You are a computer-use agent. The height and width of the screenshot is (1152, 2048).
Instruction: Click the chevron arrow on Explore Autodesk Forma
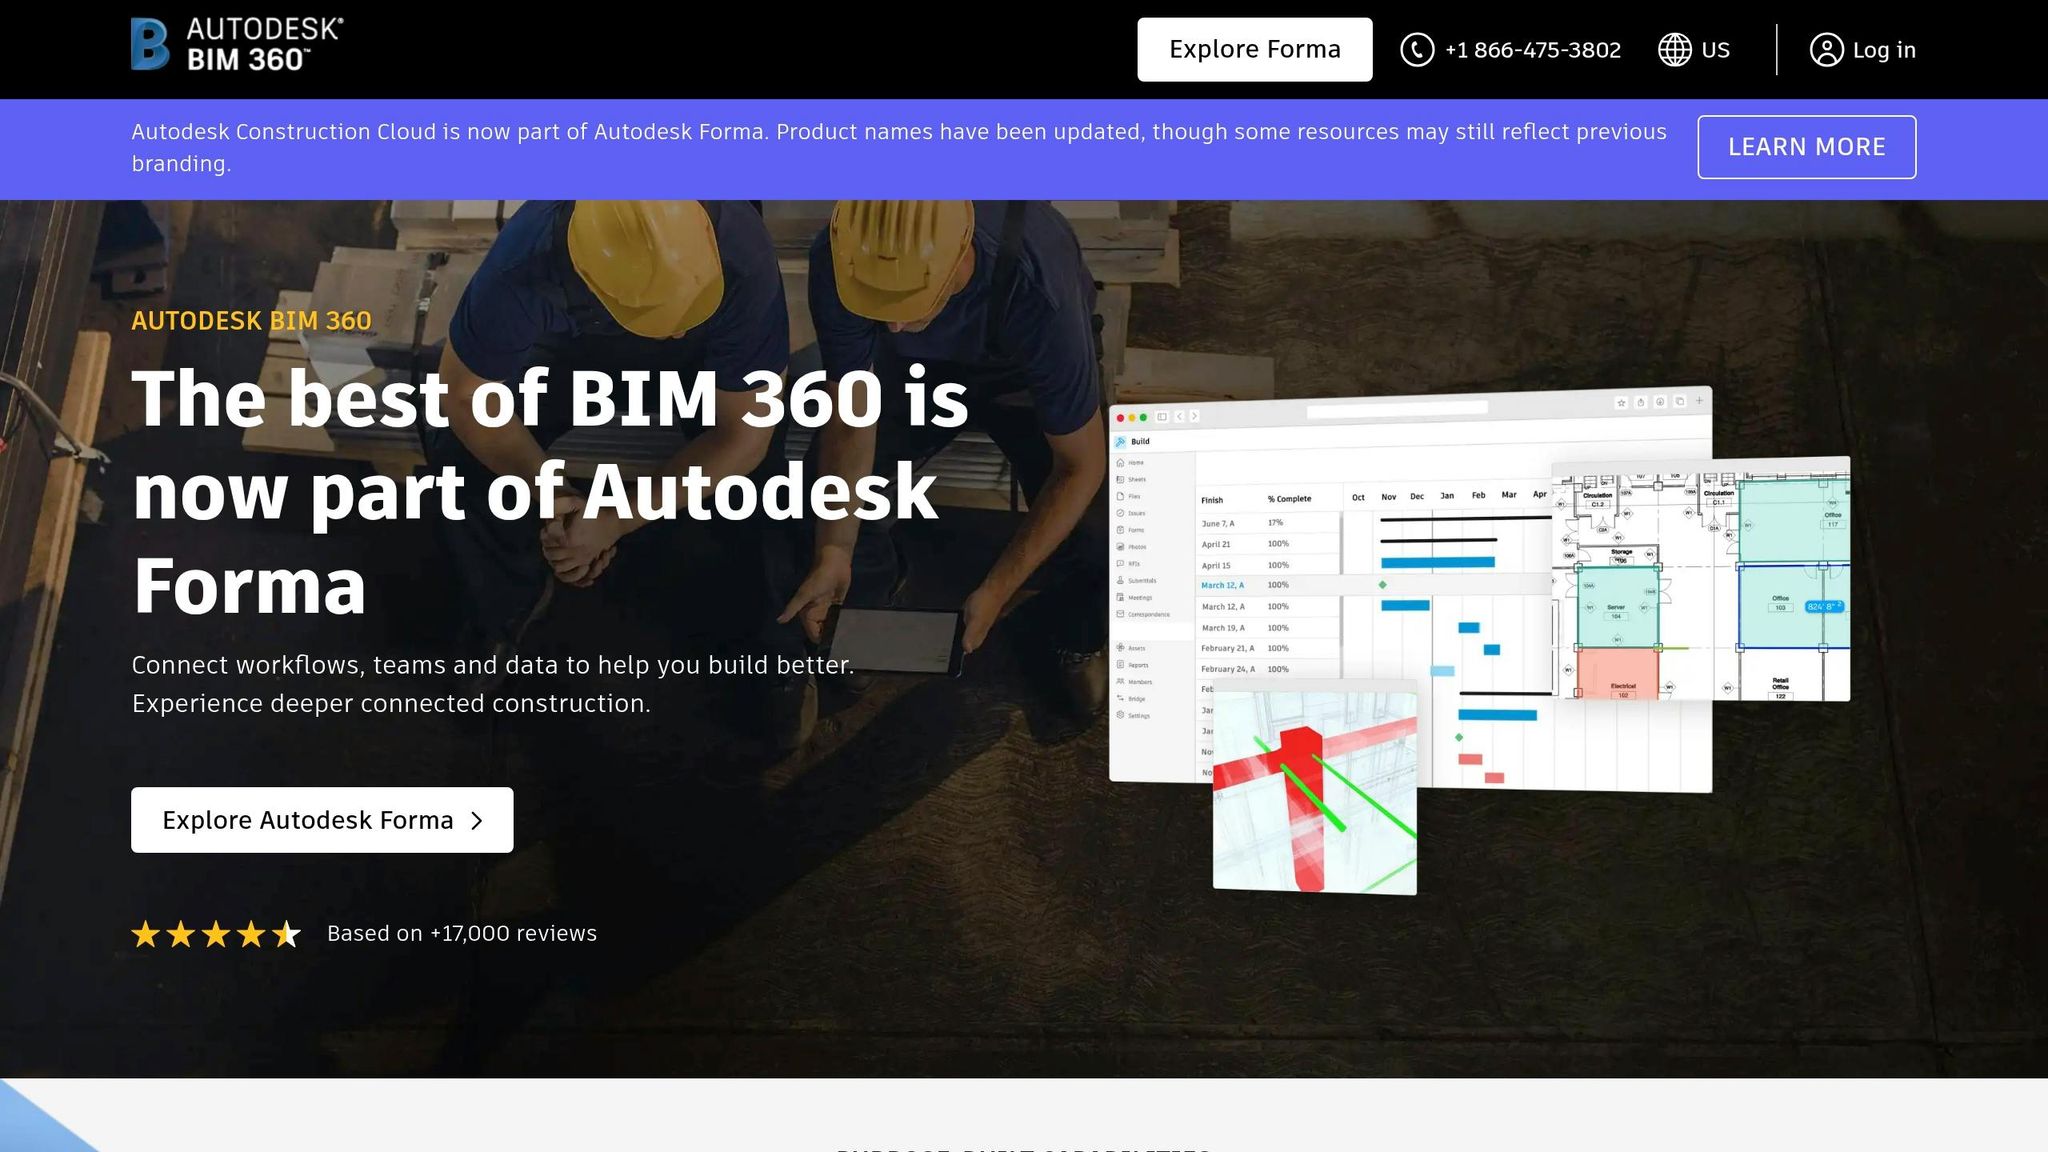[477, 821]
